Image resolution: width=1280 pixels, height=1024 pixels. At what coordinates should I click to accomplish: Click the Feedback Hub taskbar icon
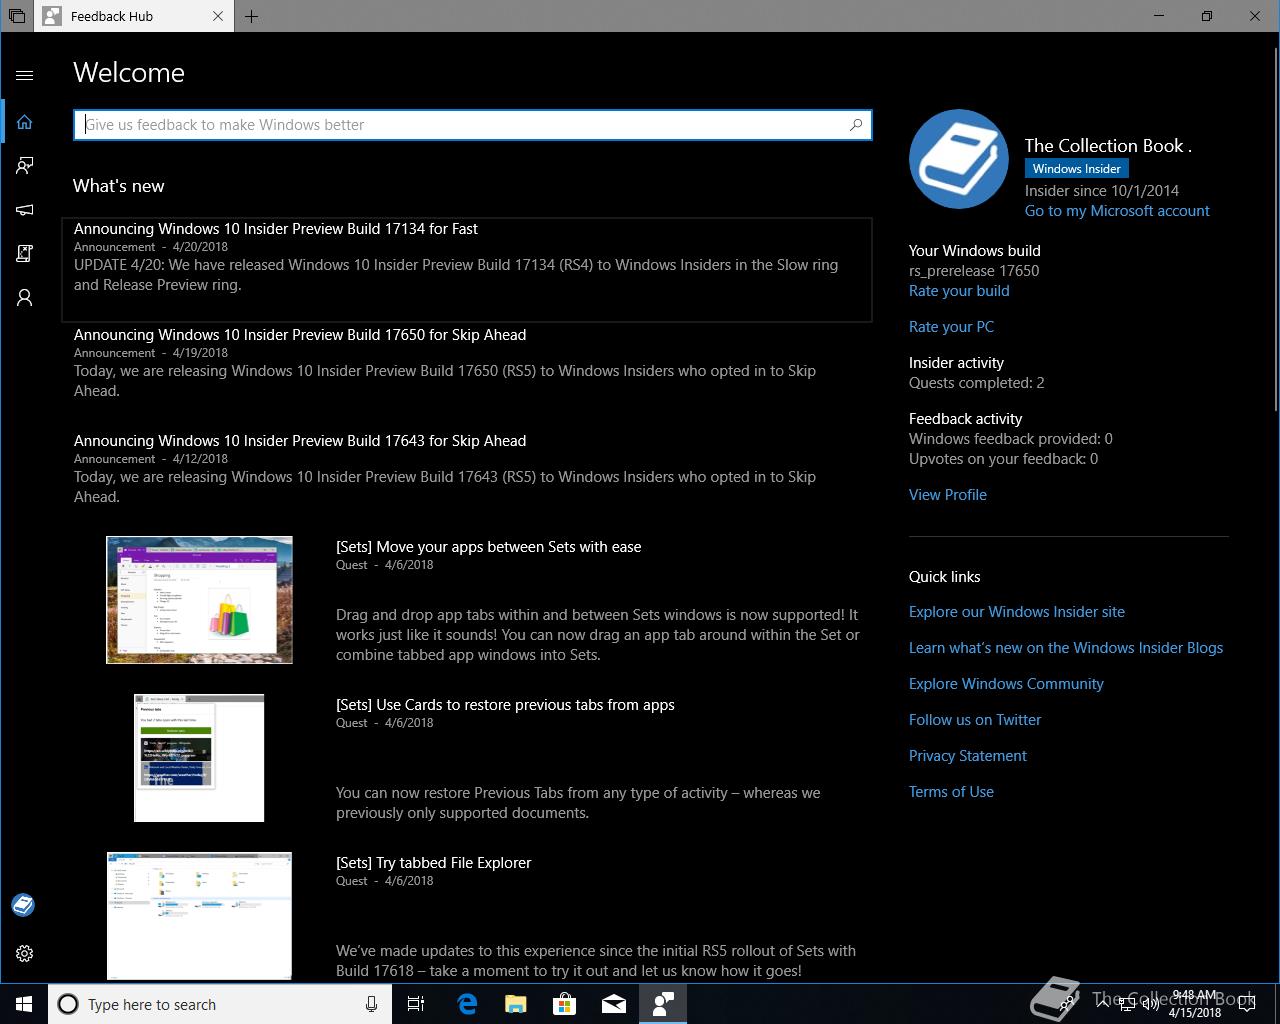click(x=663, y=1004)
